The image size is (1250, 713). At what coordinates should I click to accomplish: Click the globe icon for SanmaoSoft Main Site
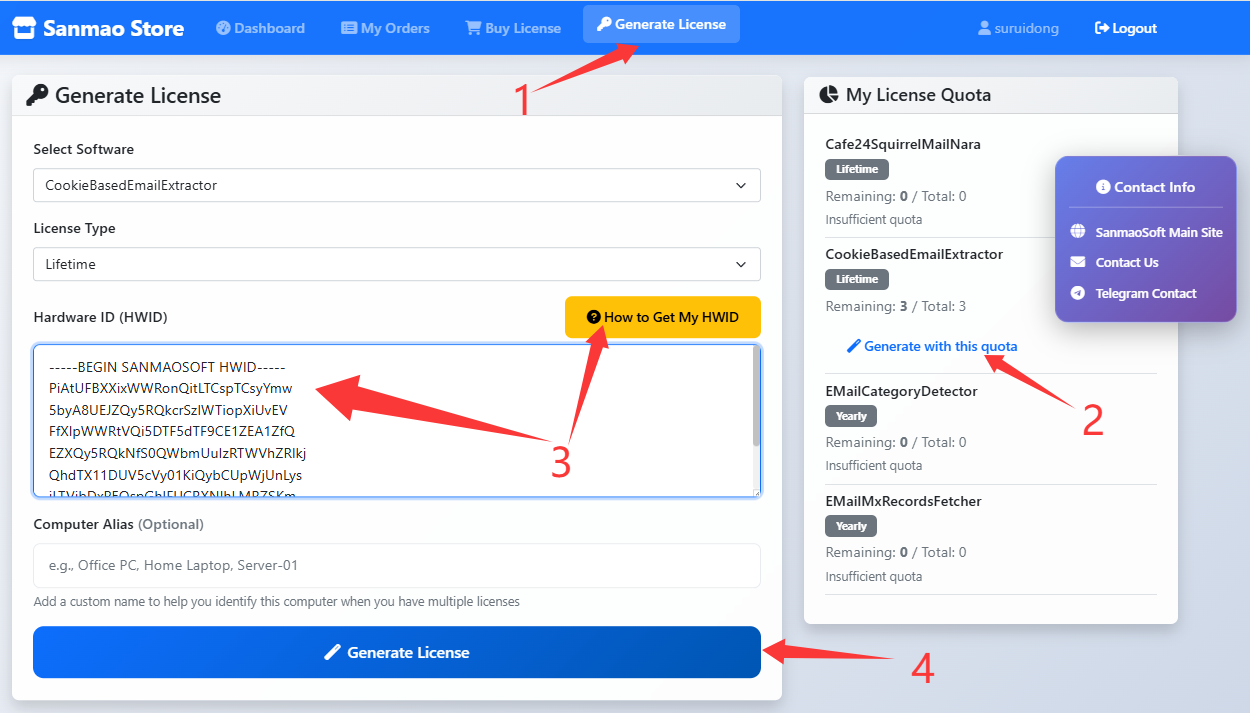pos(1078,232)
